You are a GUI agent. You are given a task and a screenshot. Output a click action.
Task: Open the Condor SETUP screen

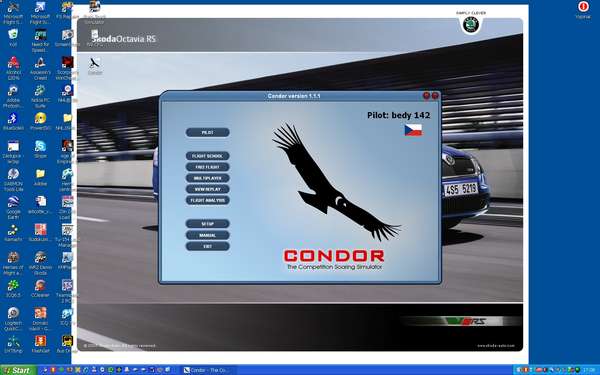tap(207, 224)
